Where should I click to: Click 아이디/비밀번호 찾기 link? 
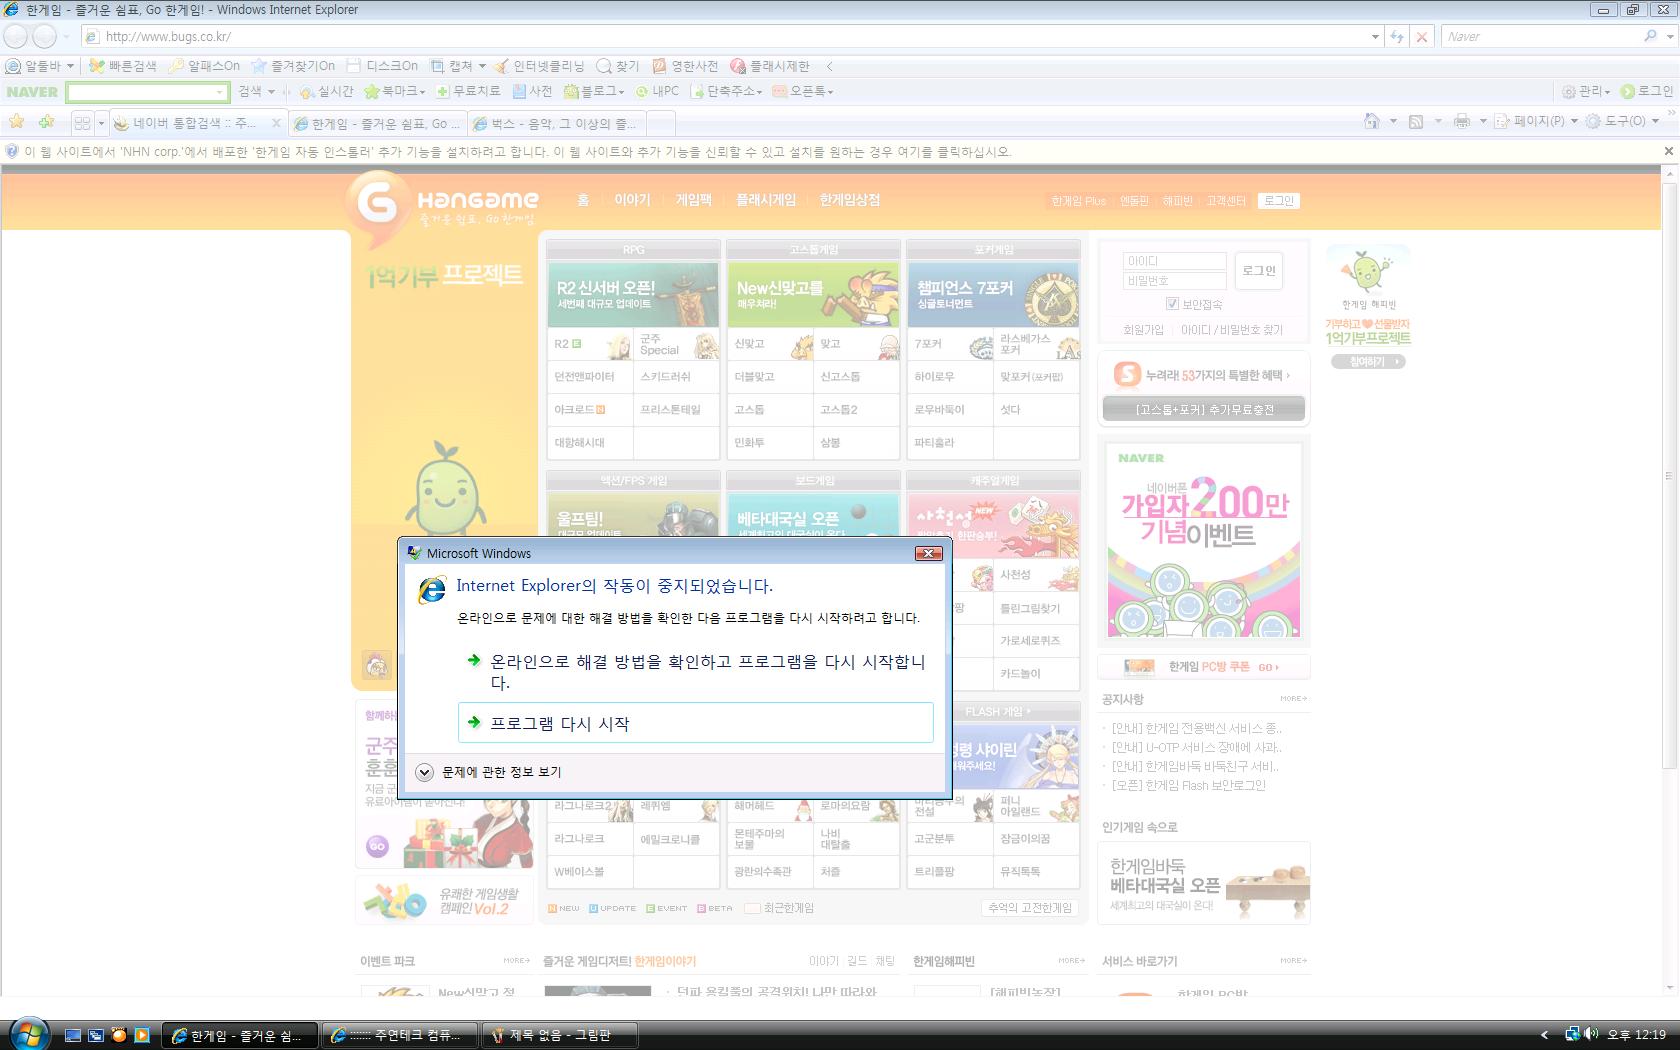pos(1232,330)
